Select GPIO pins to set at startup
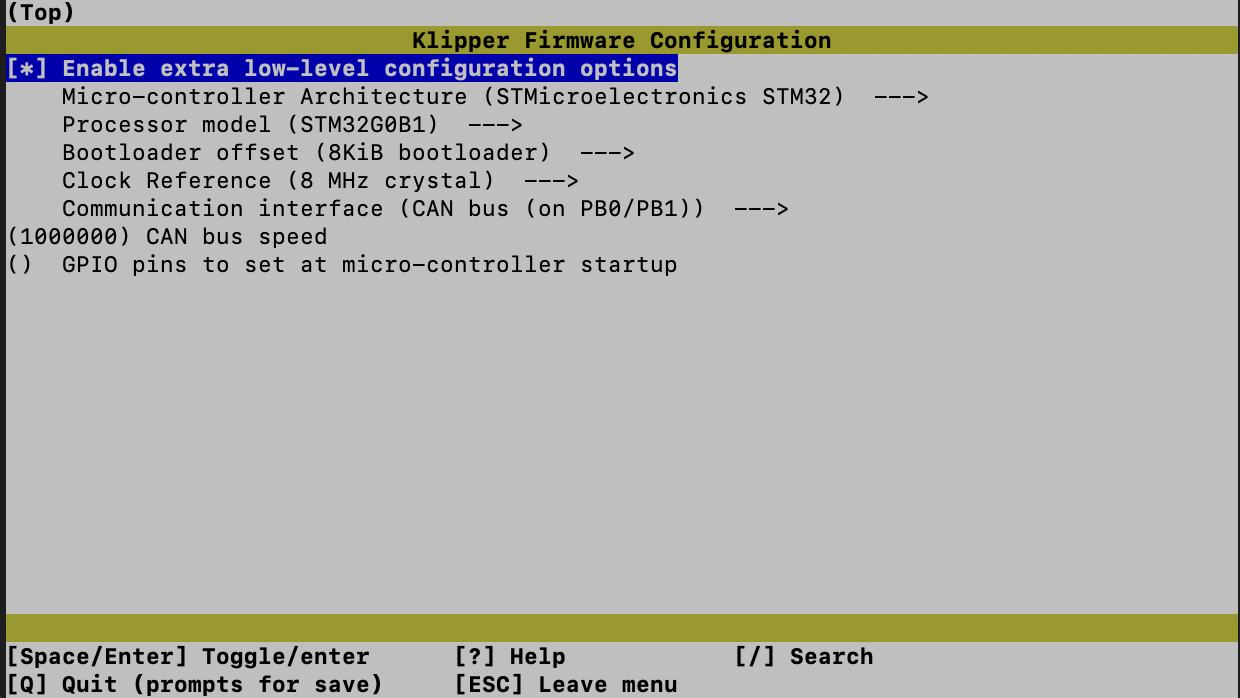1240x698 pixels. [x=369, y=265]
